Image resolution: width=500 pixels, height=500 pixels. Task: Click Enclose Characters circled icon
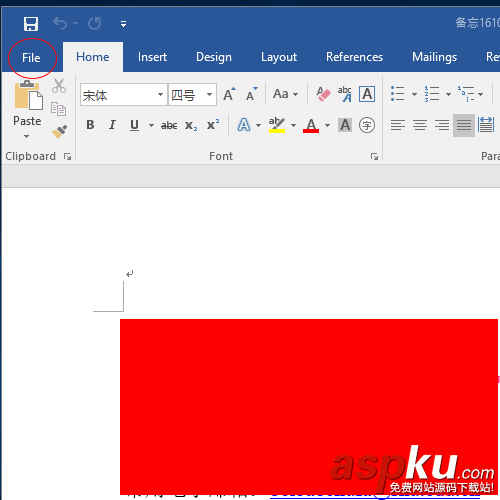[x=367, y=125]
